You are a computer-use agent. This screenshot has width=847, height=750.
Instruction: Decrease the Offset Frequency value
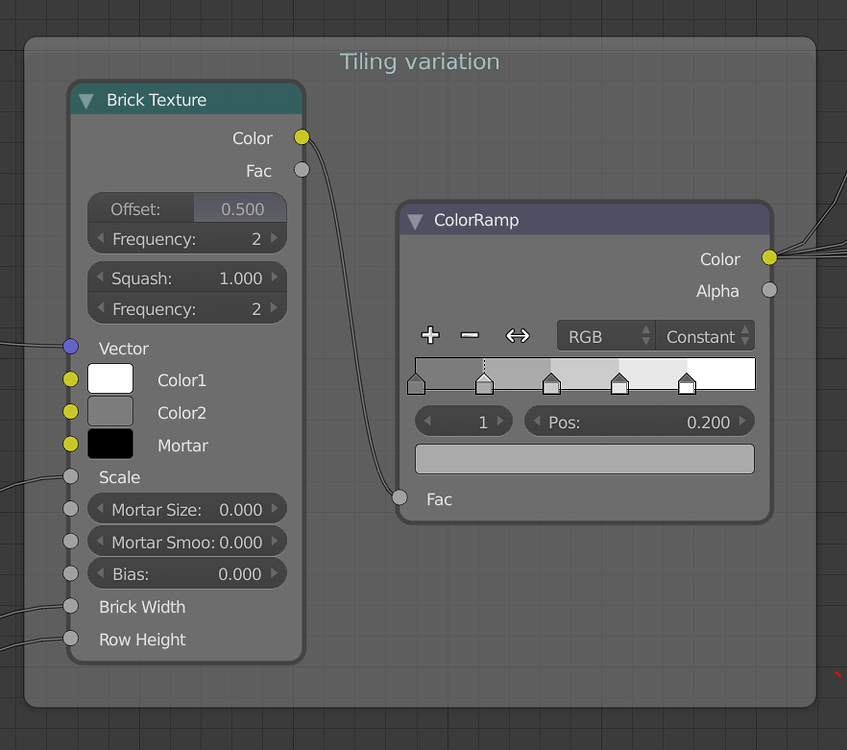pyautogui.click(x=100, y=238)
